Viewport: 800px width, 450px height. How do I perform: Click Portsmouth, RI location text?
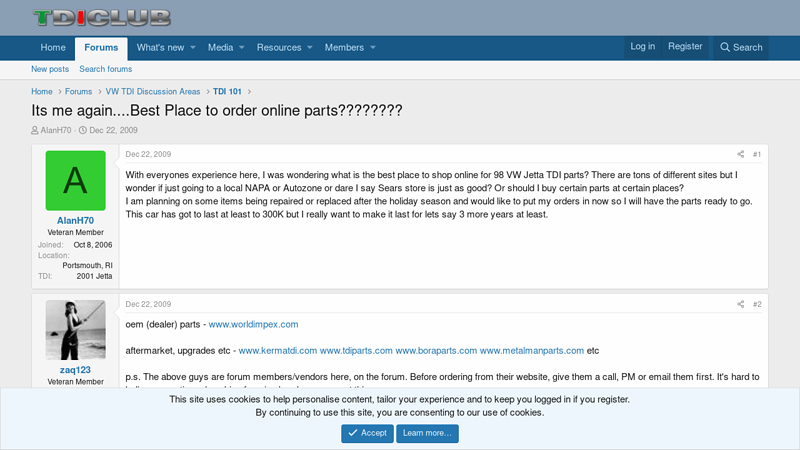[x=87, y=265]
